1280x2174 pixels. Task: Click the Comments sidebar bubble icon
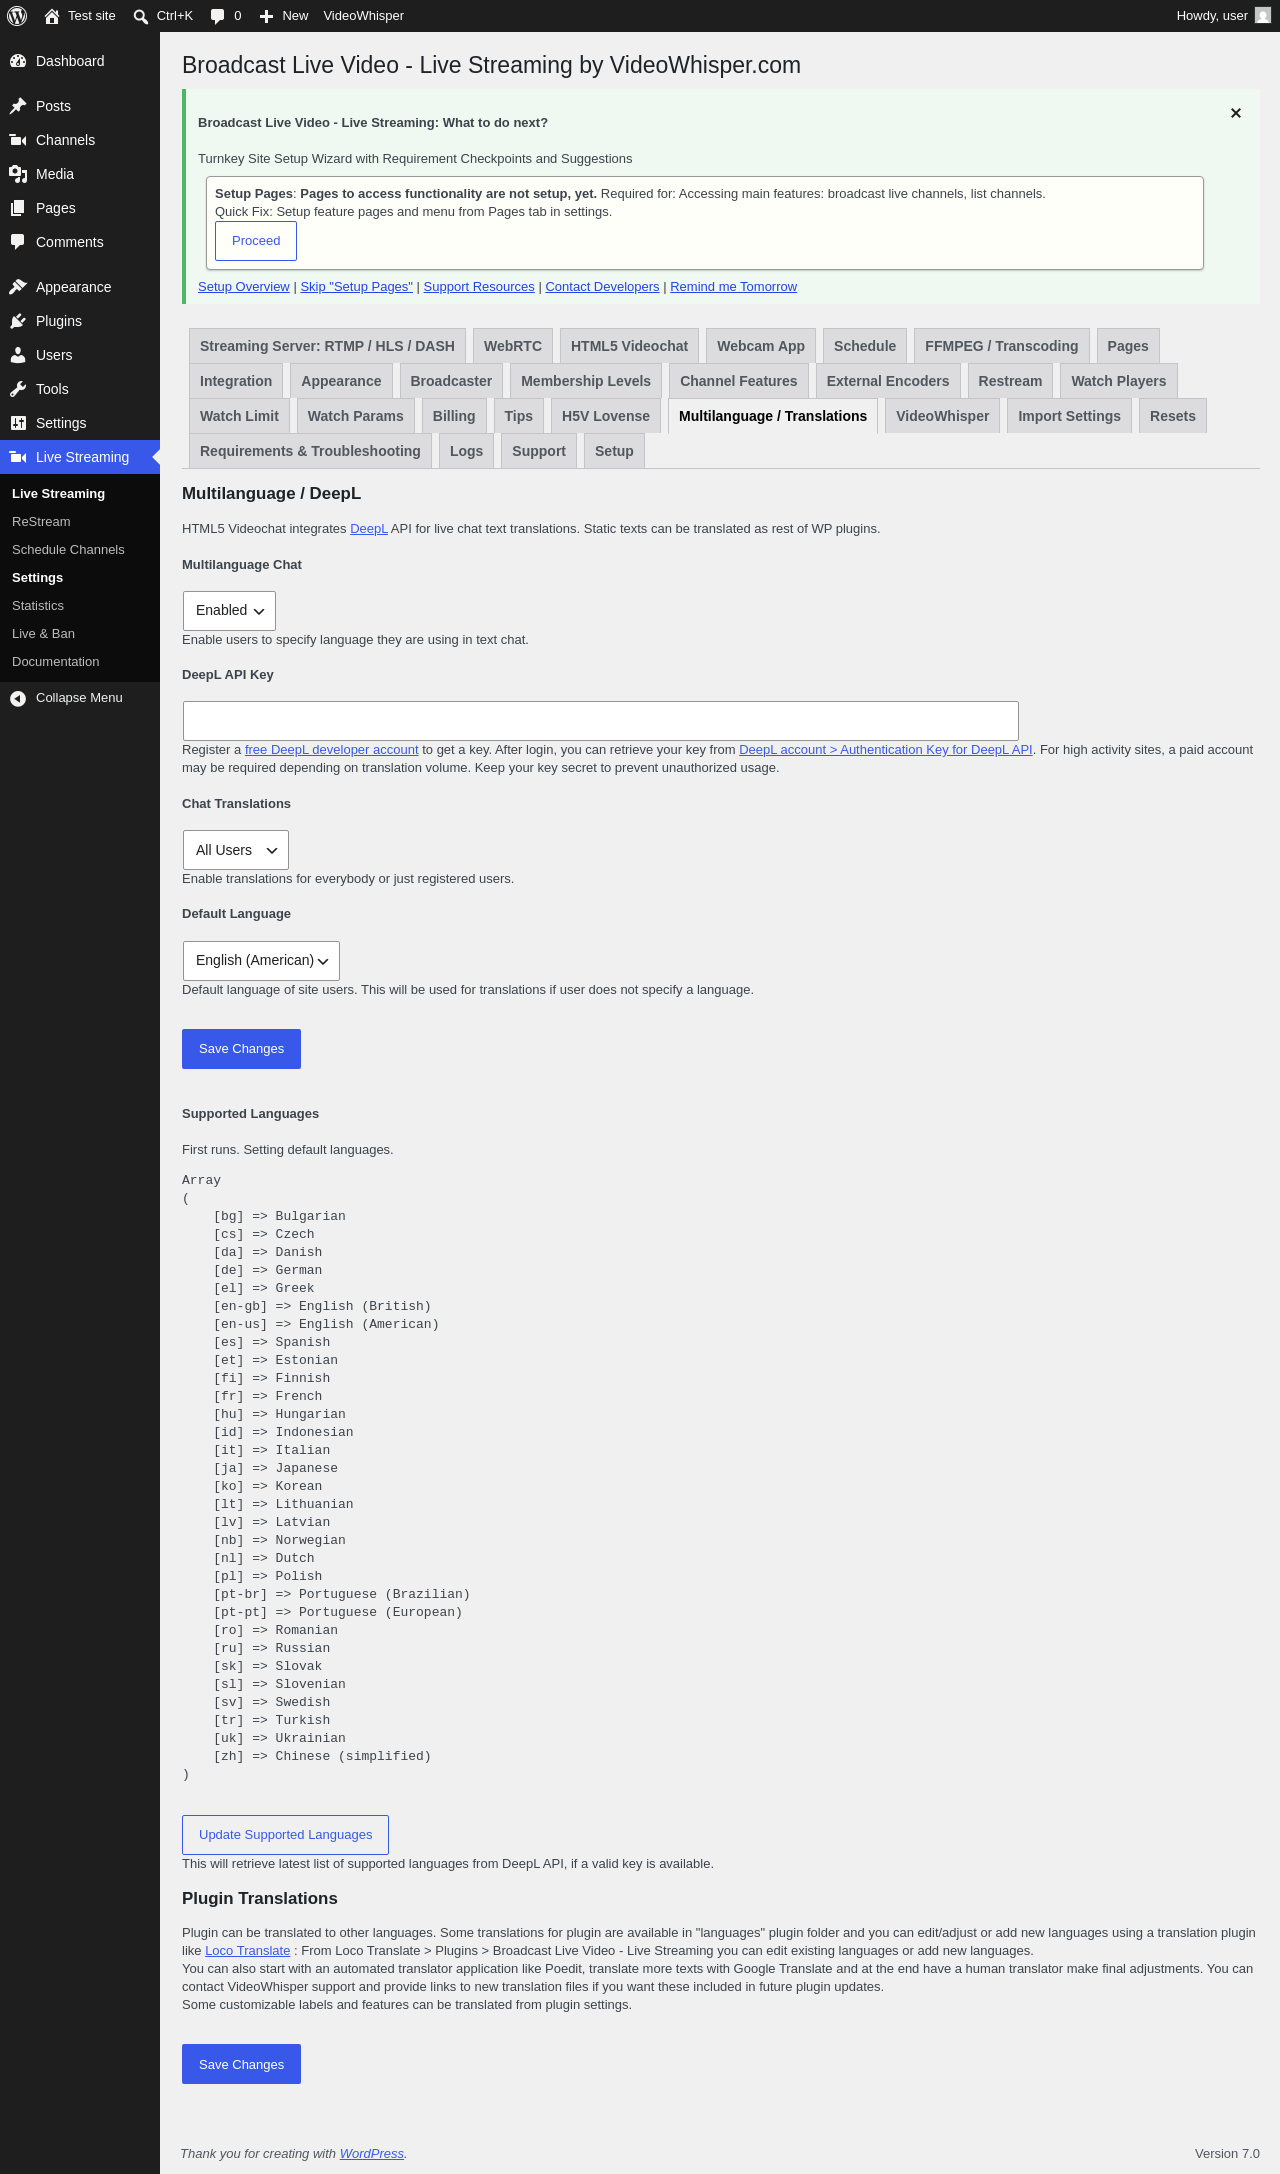click(18, 242)
